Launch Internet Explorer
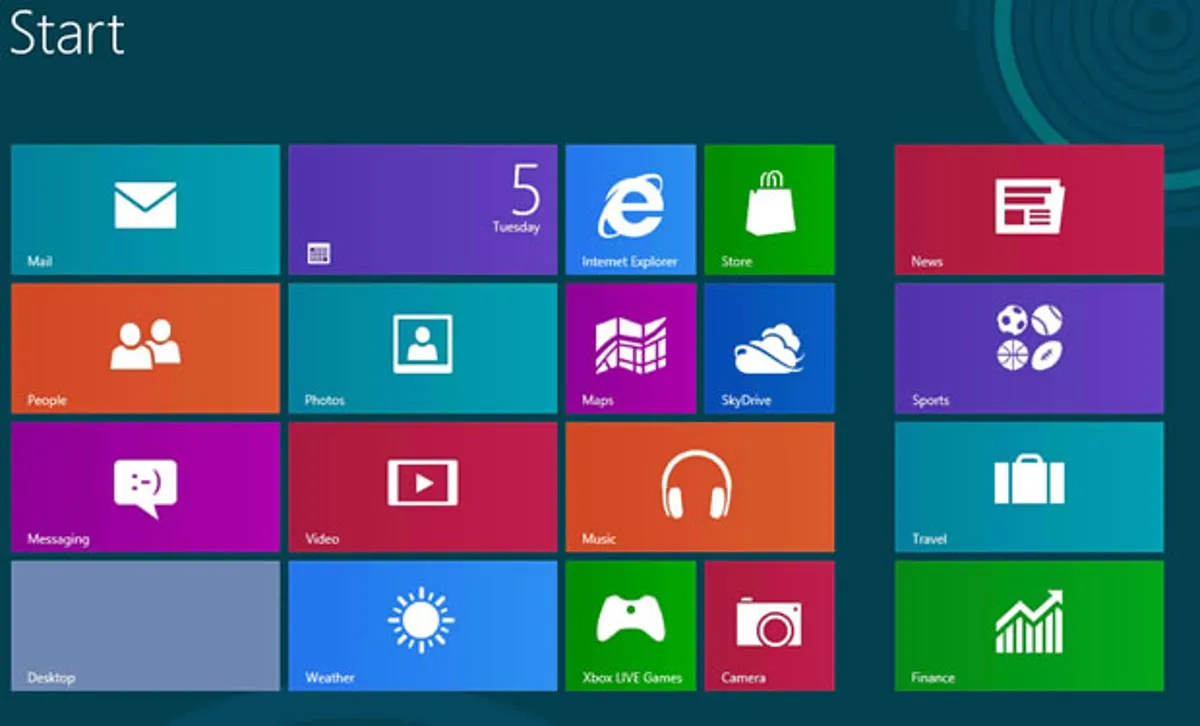 pyautogui.click(x=631, y=208)
